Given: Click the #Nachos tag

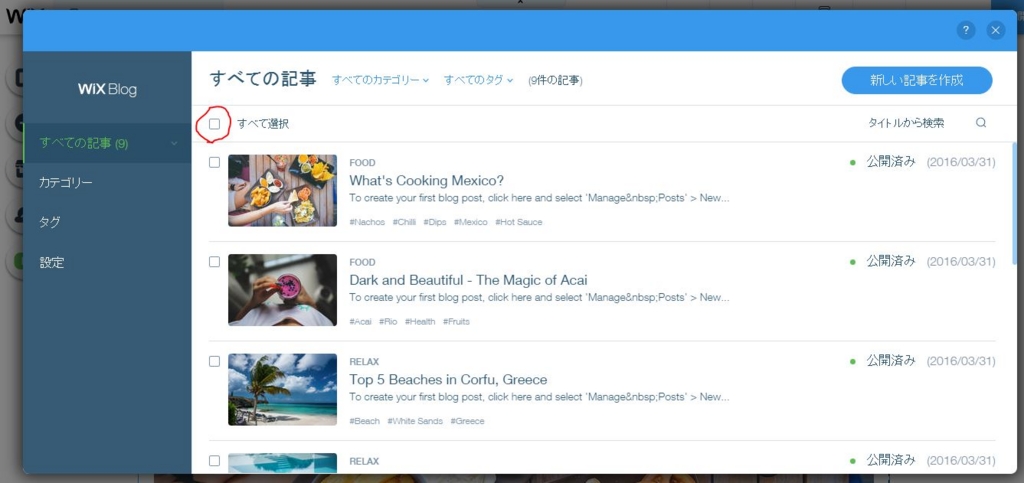Looking at the screenshot, I should [x=367, y=222].
